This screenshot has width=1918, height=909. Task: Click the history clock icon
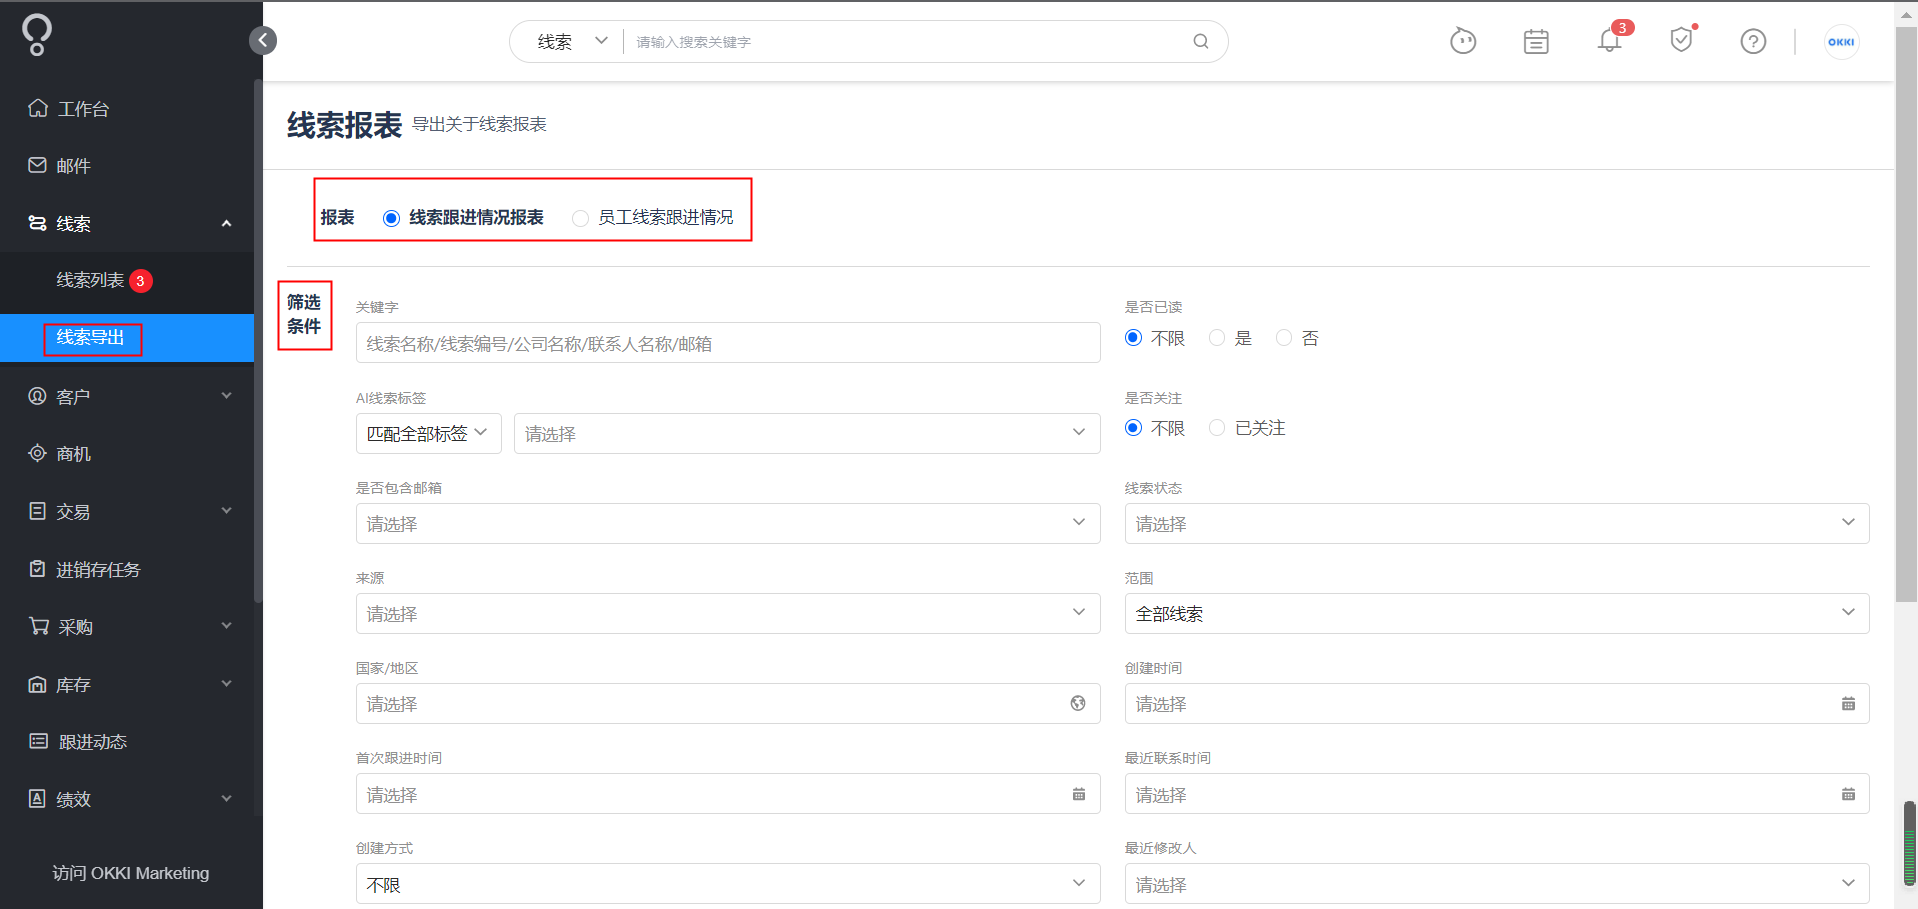pyautogui.click(x=1463, y=41)
